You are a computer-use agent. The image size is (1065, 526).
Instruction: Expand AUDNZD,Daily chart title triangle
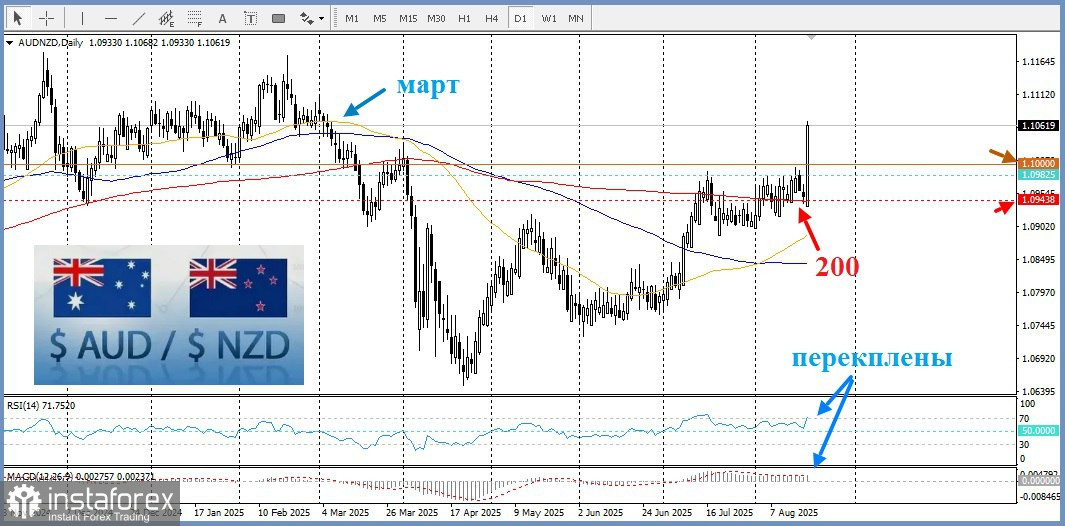[10, 43]
